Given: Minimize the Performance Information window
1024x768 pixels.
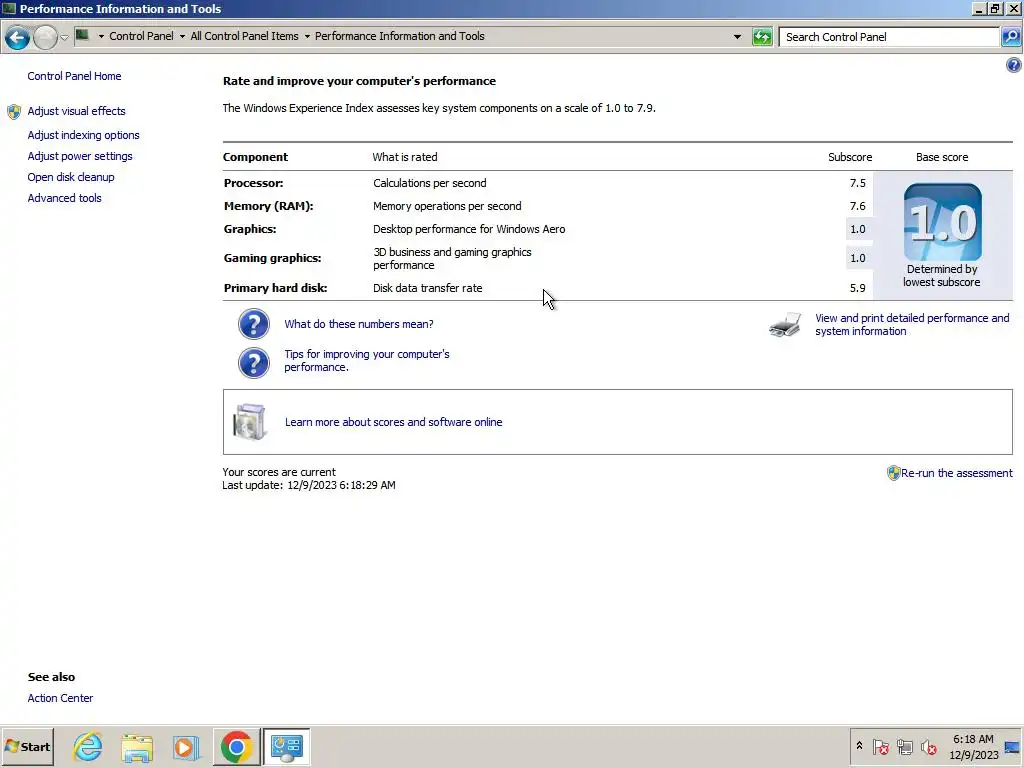Looking at the screenshot, I should (x=979, y=8).
